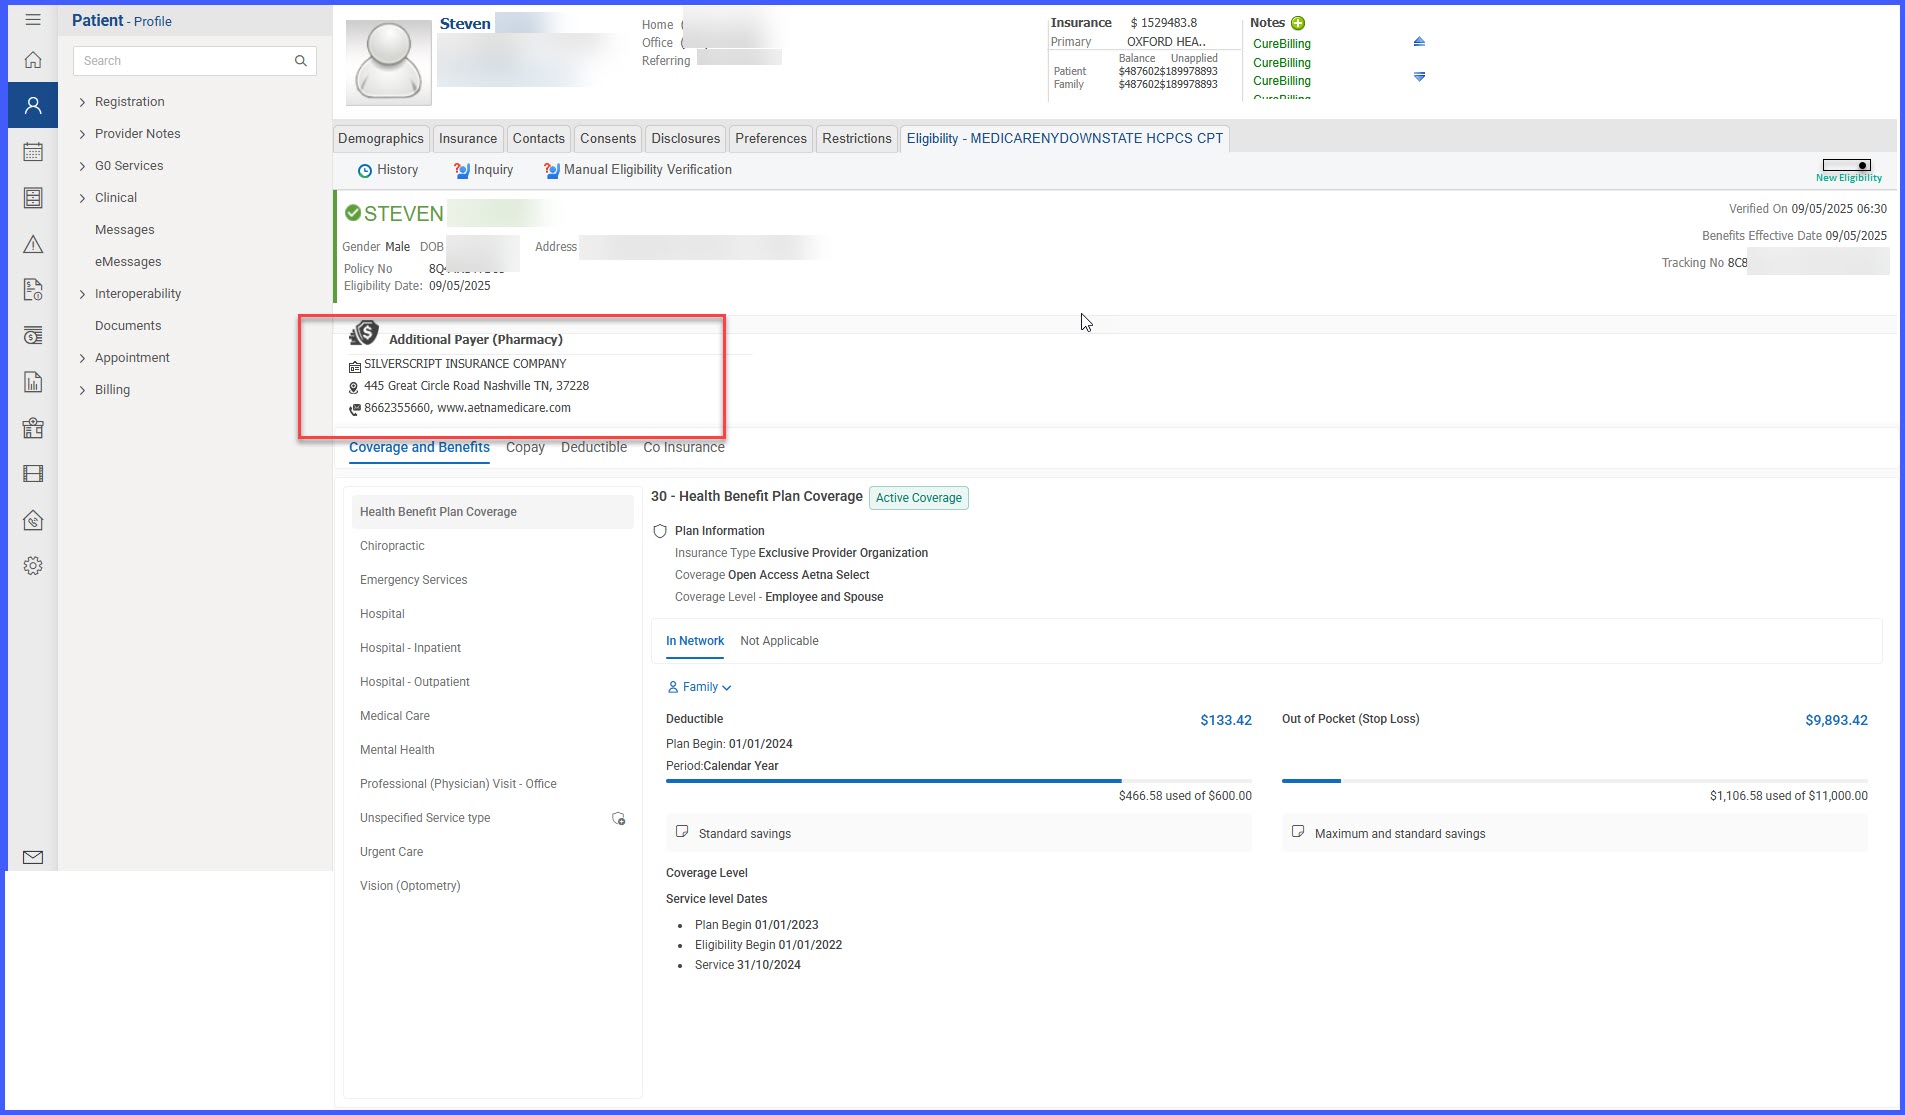
Task: Click the clock icon beside Unspecified Service type
Action: tap(619, 818)
